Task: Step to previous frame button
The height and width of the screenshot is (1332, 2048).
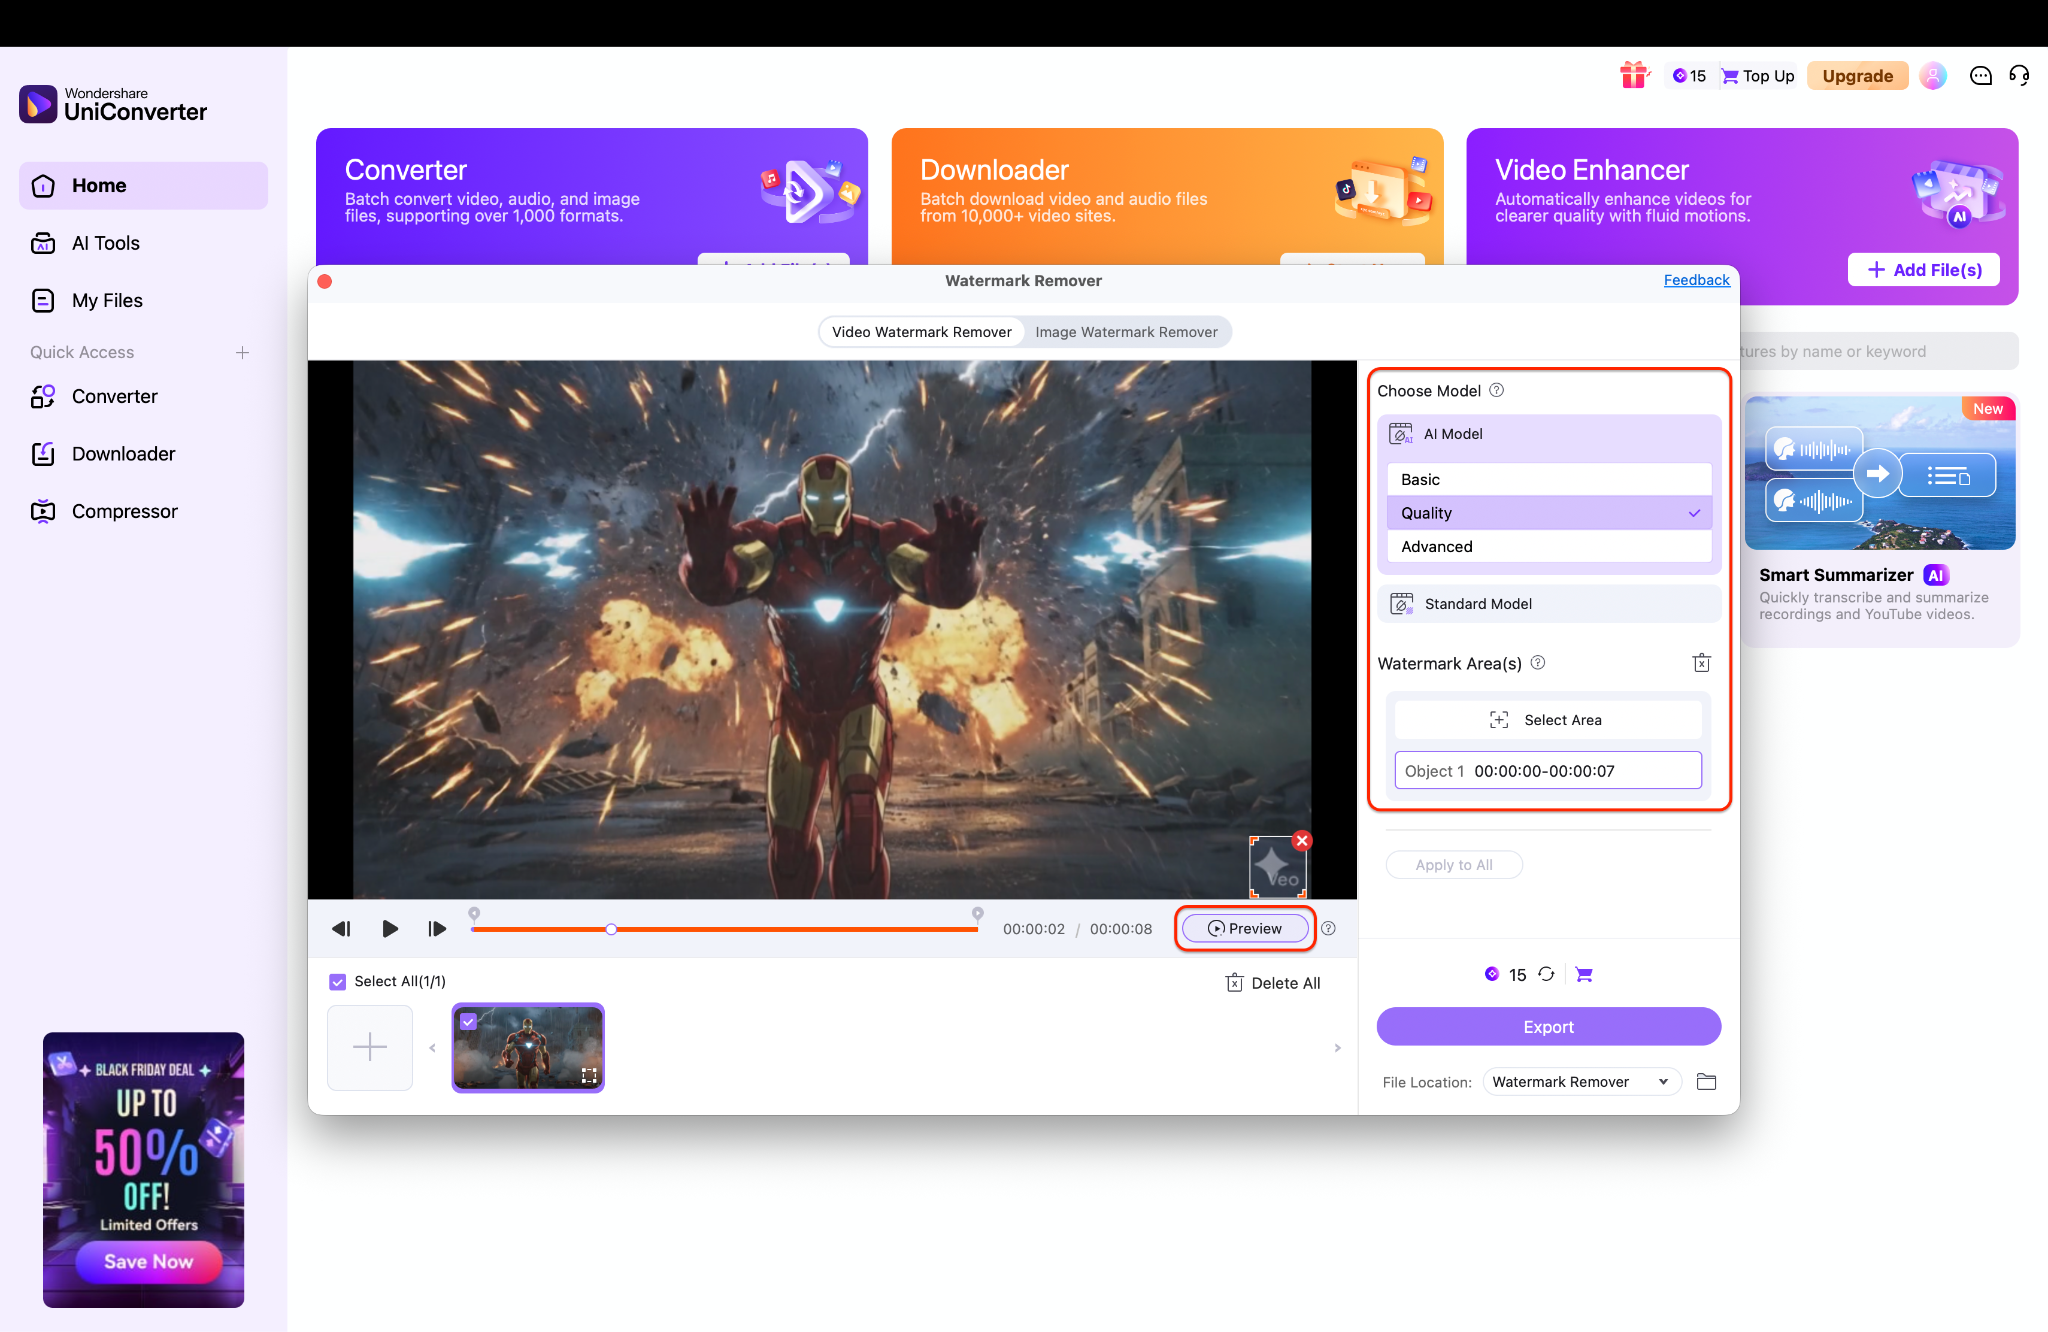Action: tap(341, 929)
